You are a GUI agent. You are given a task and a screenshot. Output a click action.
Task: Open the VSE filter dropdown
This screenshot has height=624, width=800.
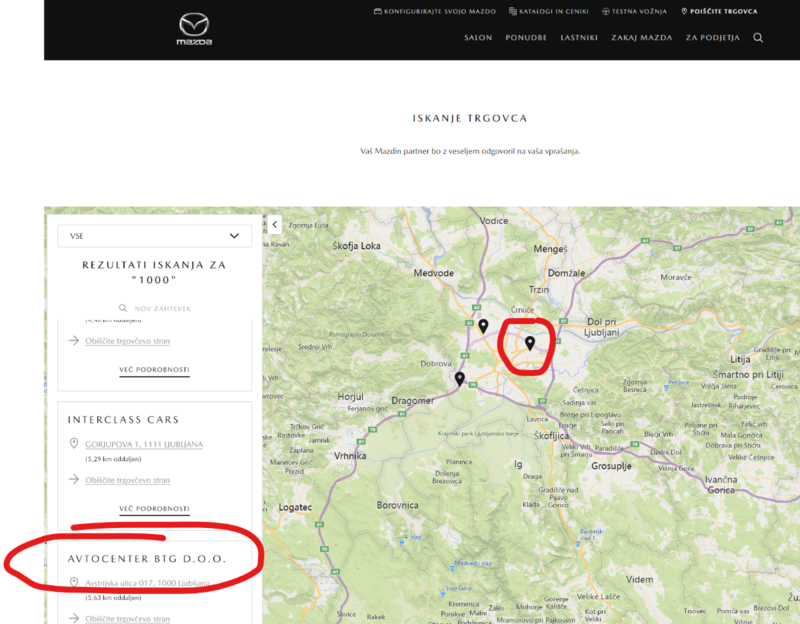coord(153,236)
